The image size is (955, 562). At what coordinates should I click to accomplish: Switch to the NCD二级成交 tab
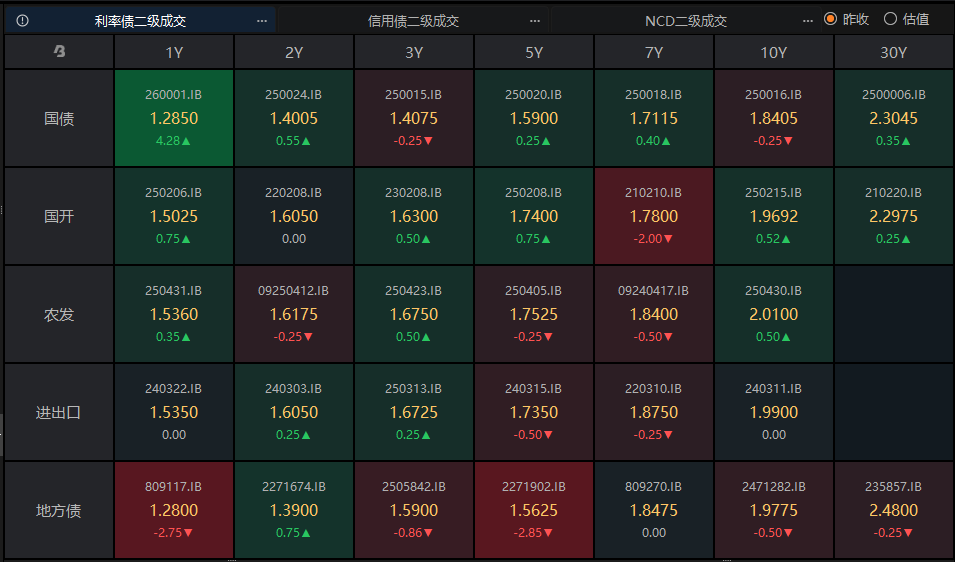click(x=685, y=20)
